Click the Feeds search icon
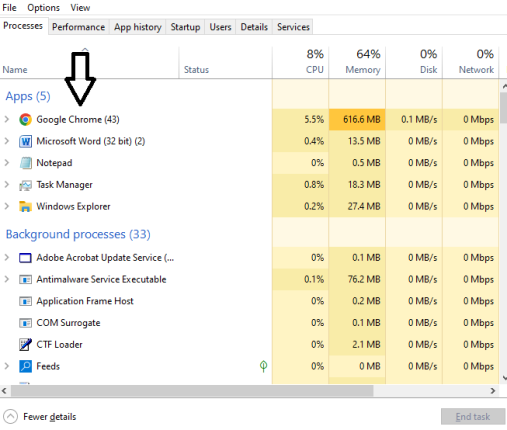The width and height of the screenshot is (507, 430). pos(25,366)
